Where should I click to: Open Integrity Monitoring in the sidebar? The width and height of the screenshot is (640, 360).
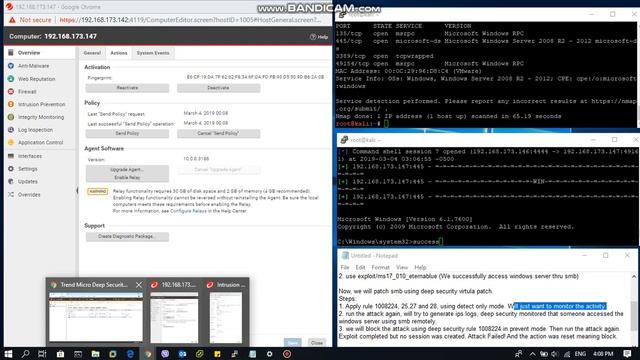point(40,117)
